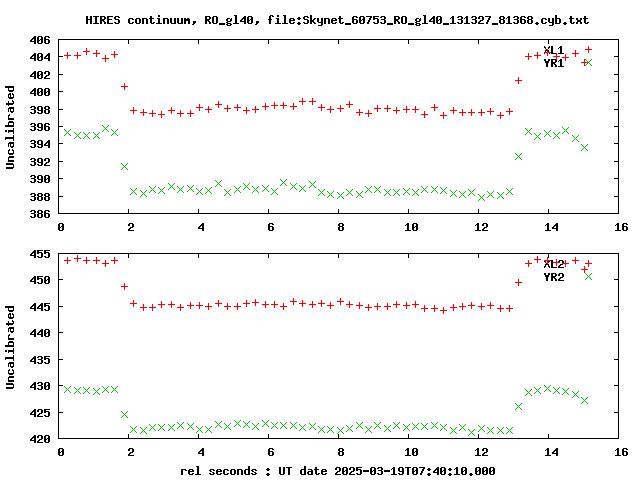Click the red plus at 400.5 top plot

[124, 87]
